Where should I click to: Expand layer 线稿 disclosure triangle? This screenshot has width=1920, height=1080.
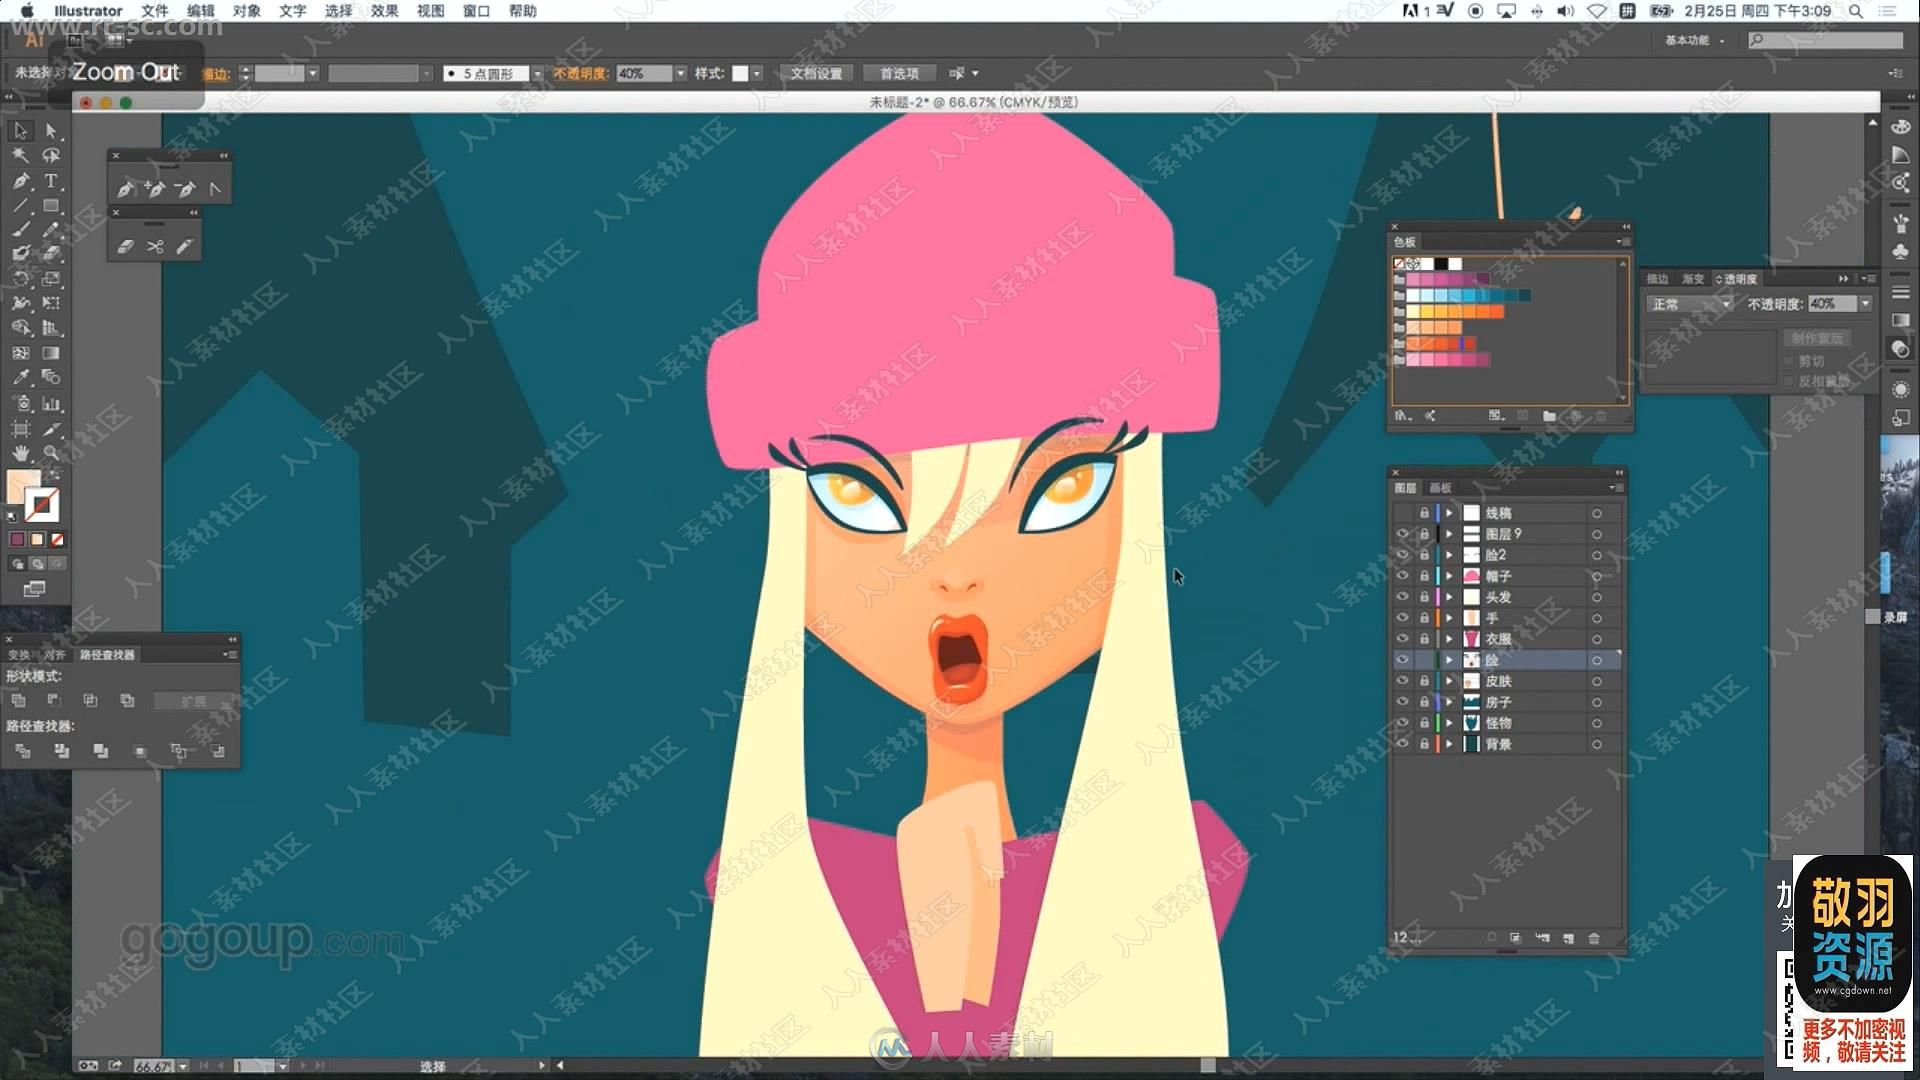point(1449,513)
